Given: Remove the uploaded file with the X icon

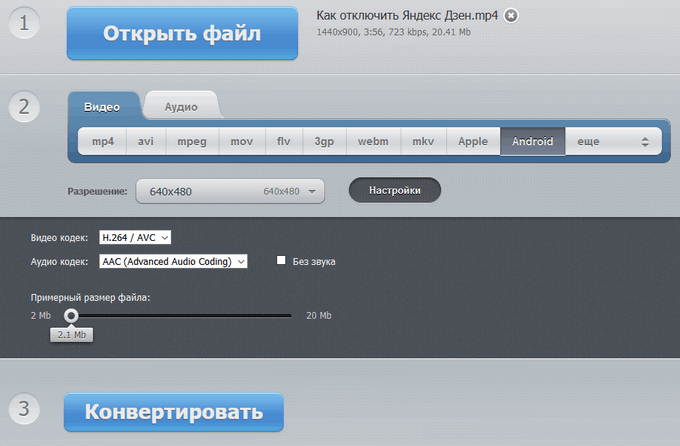Looking at the screenshot, I should [511, 16].
